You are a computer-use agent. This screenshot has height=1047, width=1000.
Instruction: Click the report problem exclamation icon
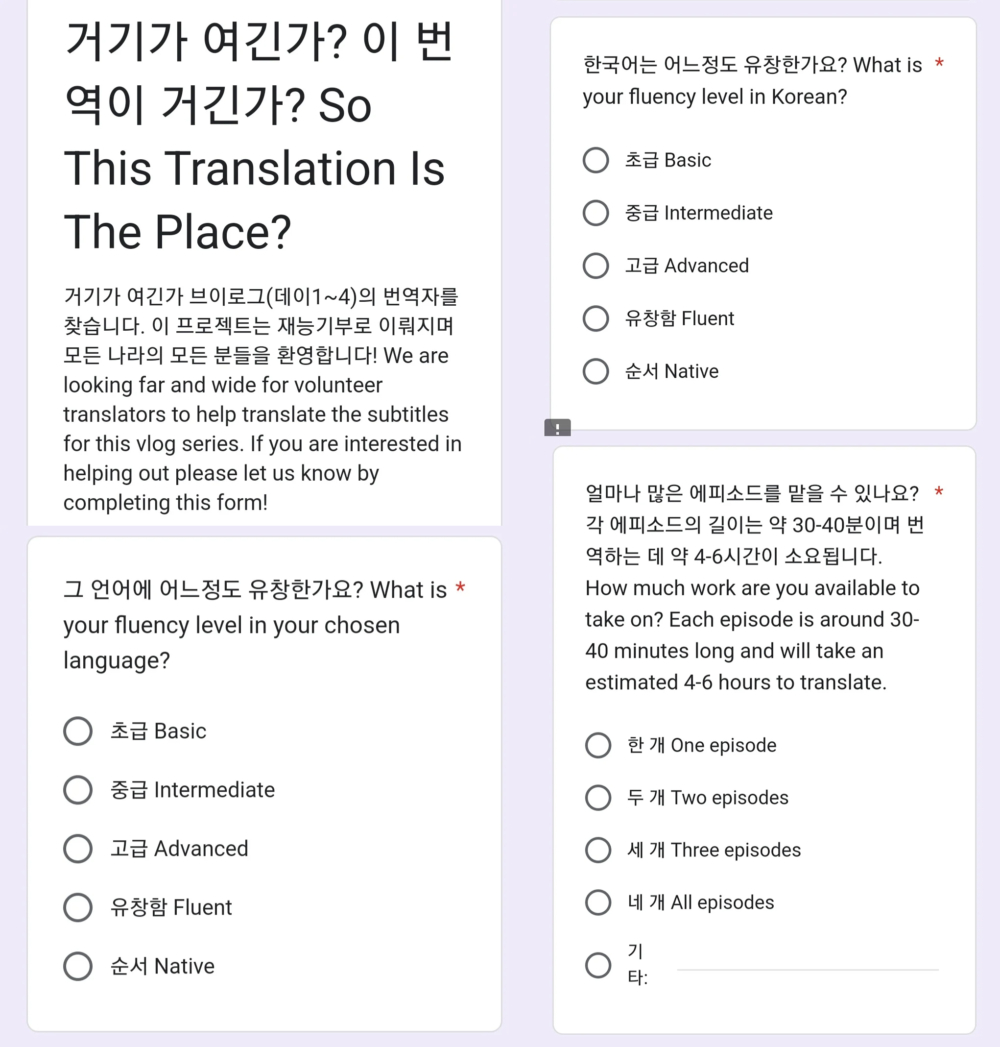point(557,428)
